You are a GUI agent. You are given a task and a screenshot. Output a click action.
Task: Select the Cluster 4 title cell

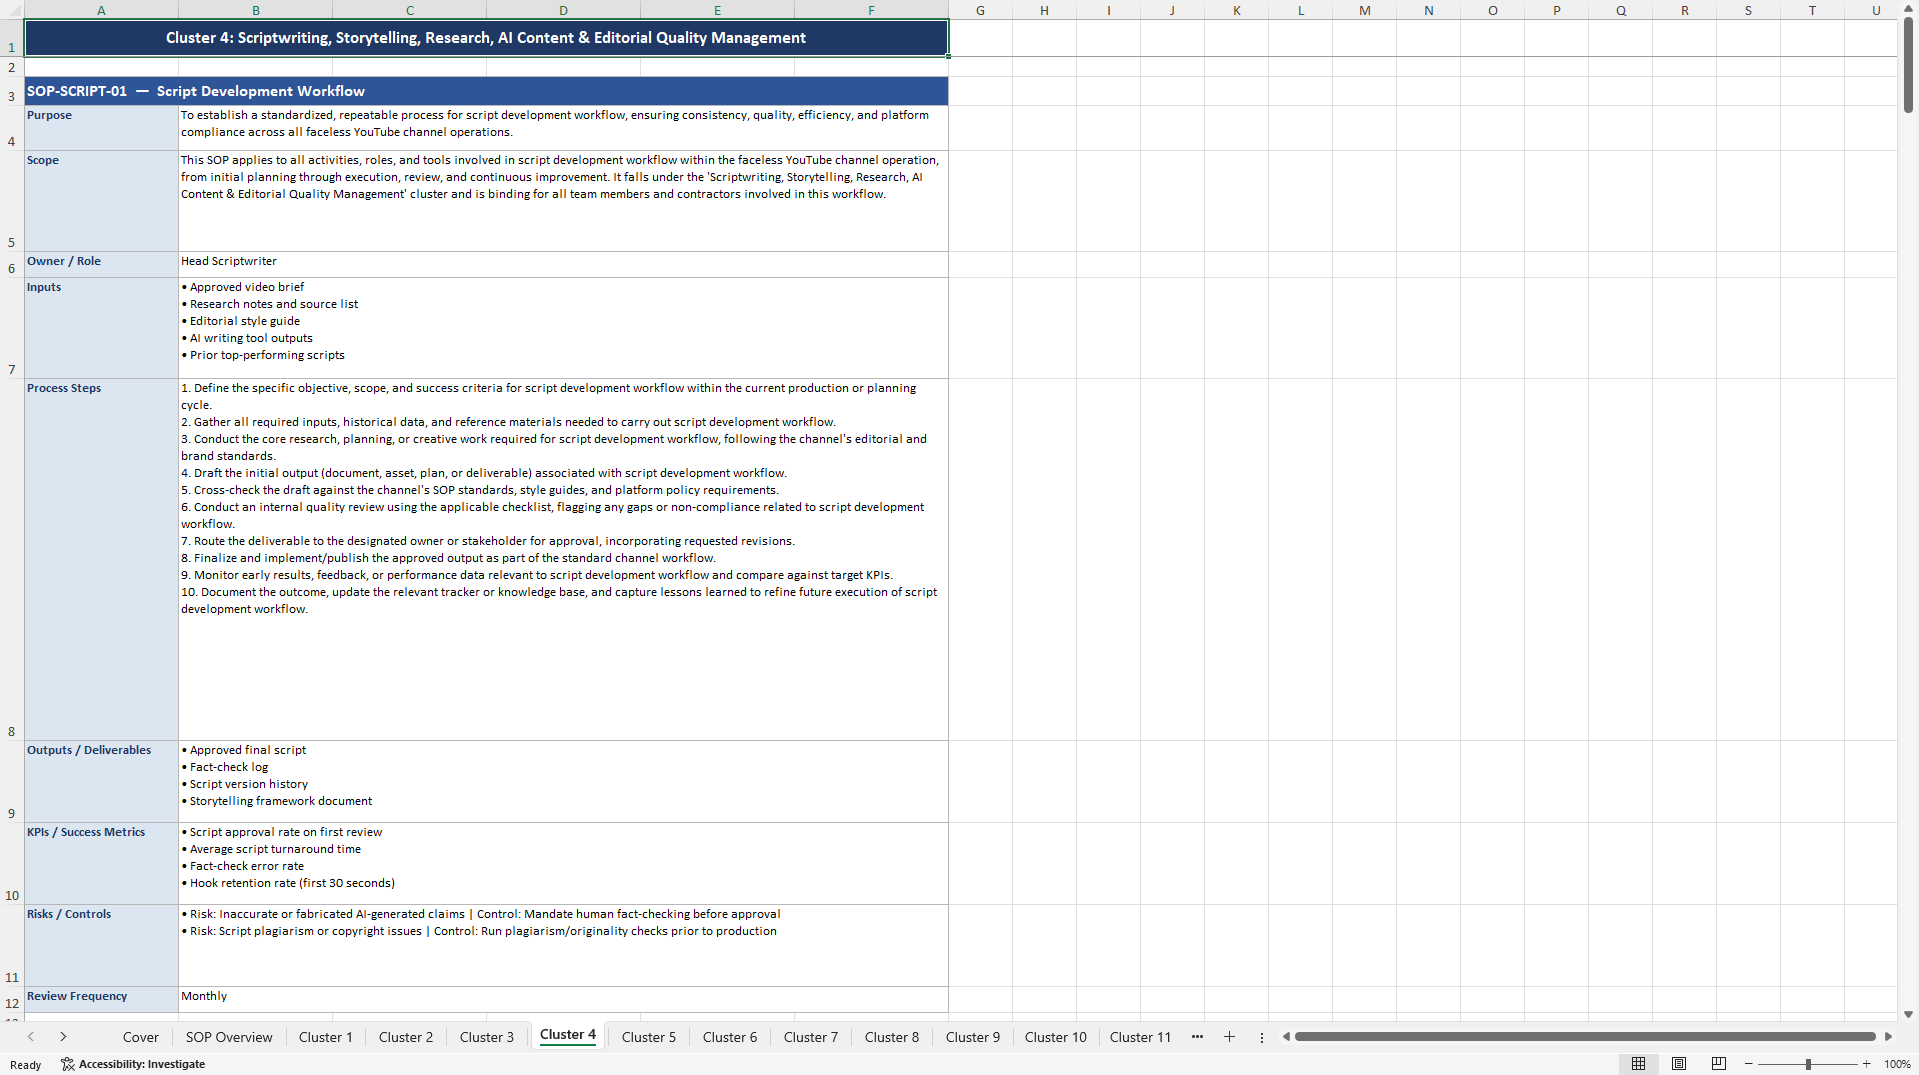point(486,38)
